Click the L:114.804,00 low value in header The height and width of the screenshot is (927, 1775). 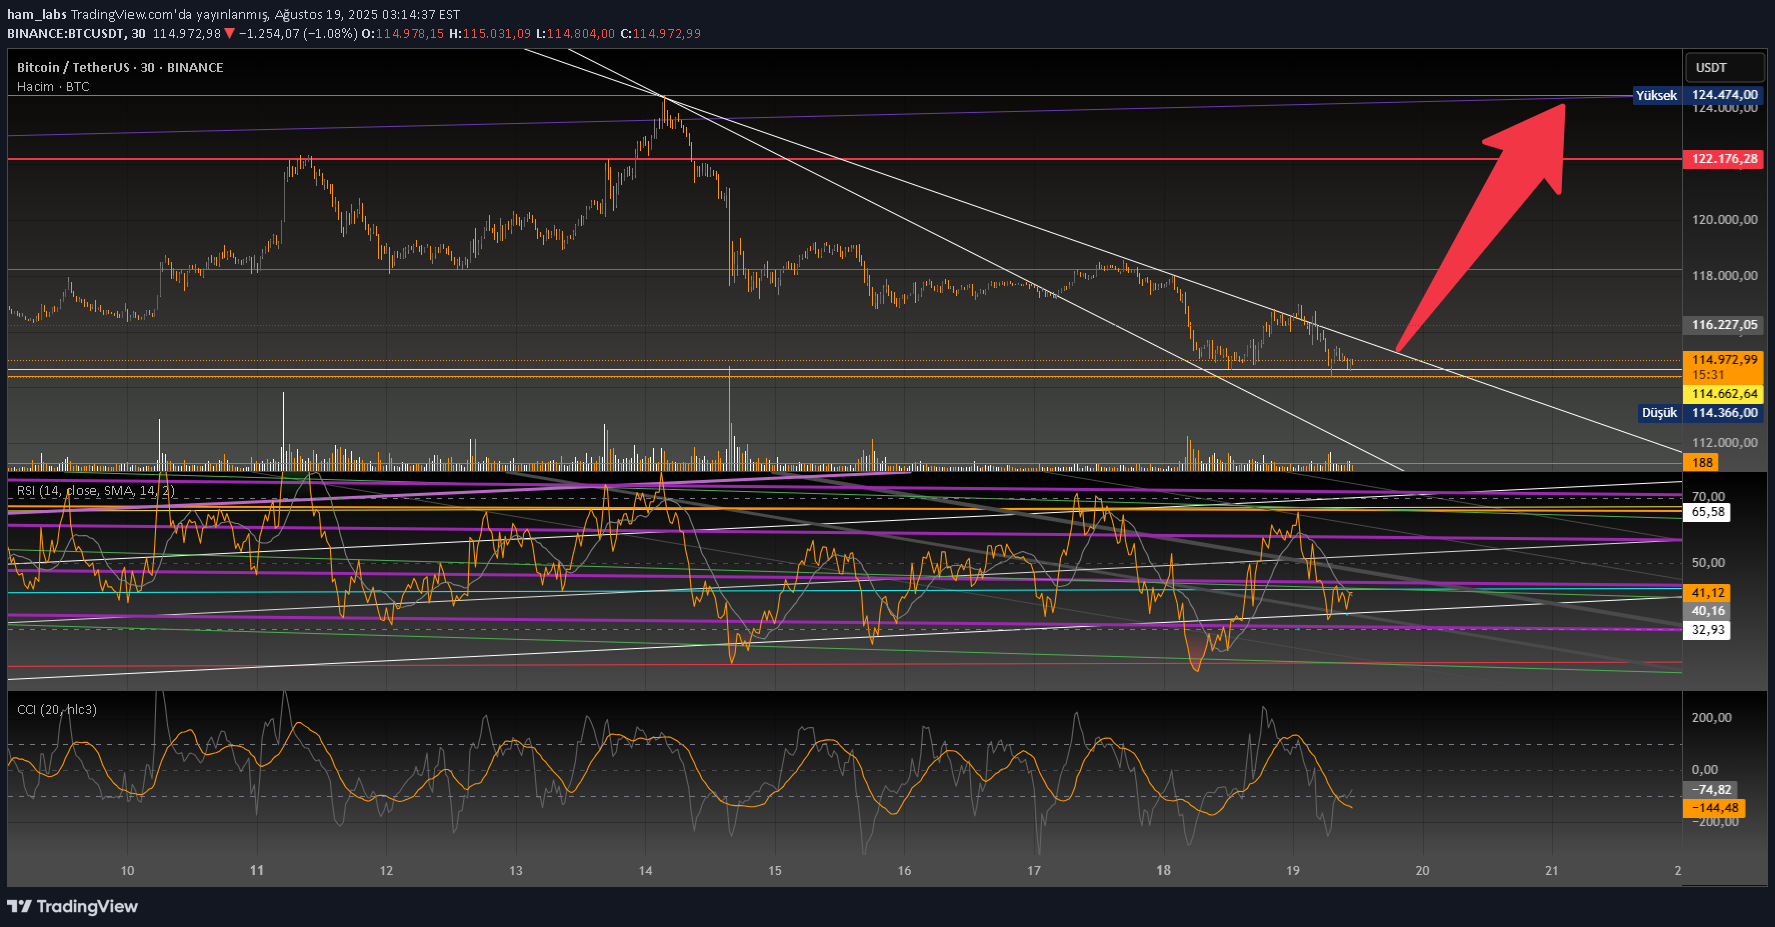tap(575, 33)
